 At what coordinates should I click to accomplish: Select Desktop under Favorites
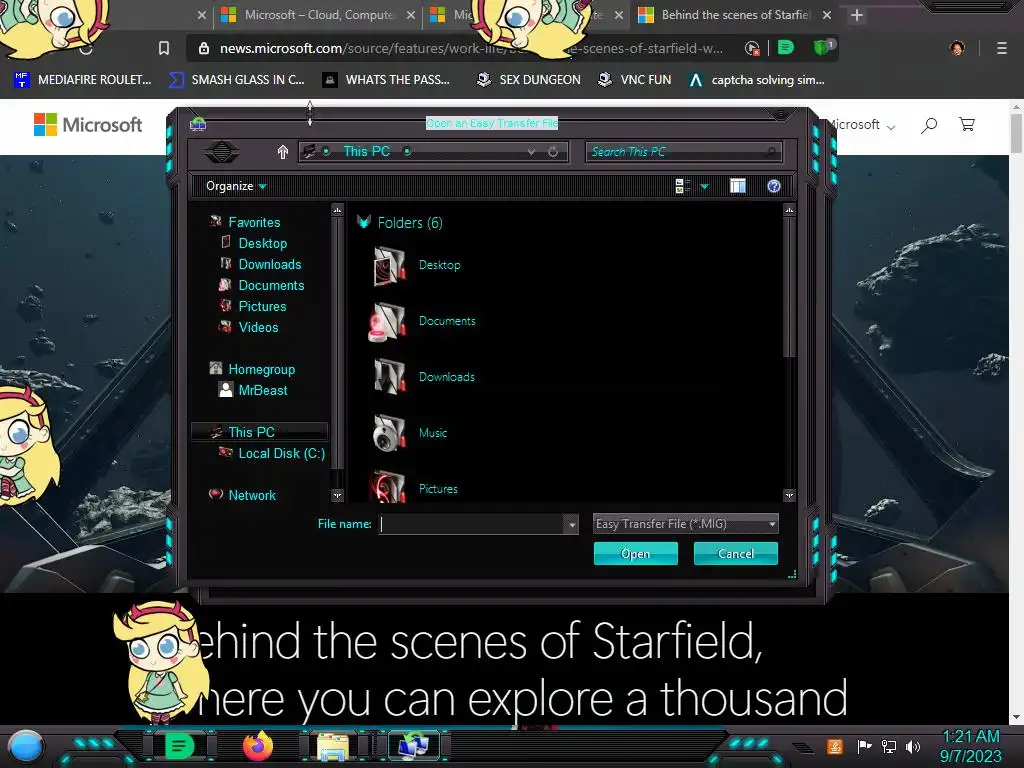pyautogui.click(x=262, y=243)
